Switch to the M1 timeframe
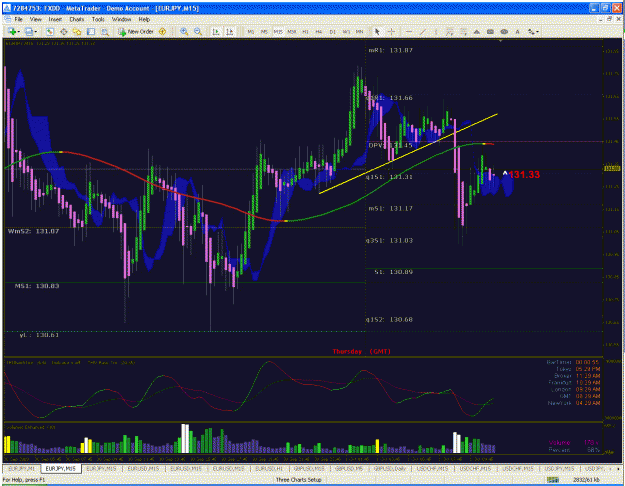The height and width of the screenshot is (486, 625). 251,31
